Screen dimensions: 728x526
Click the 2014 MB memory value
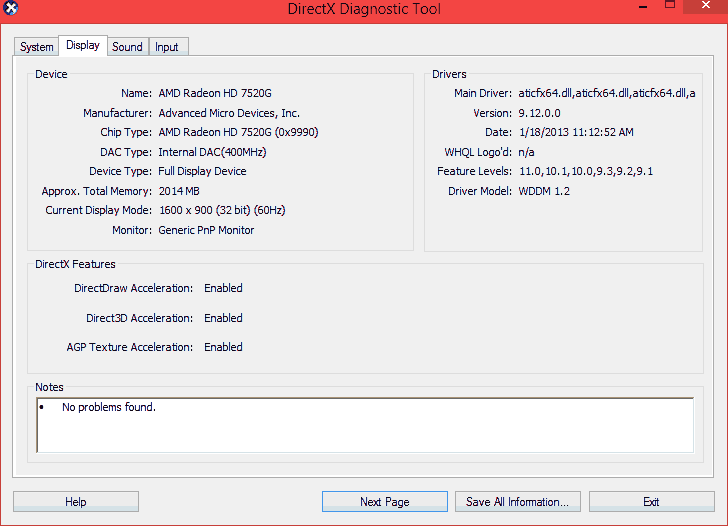tap(179, 191)
